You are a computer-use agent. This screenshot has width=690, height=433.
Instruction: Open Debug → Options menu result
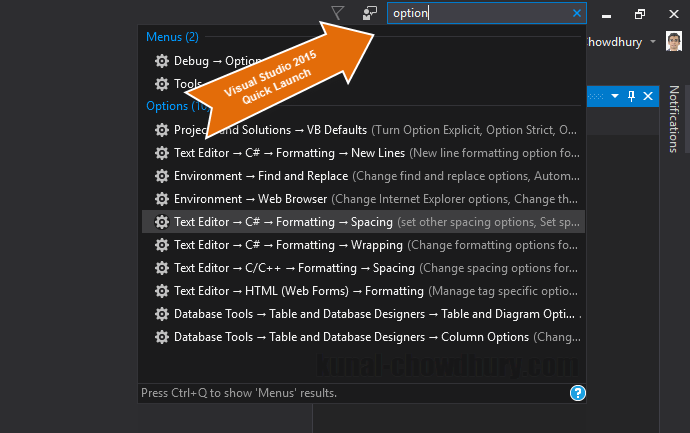tap(363, 61)
